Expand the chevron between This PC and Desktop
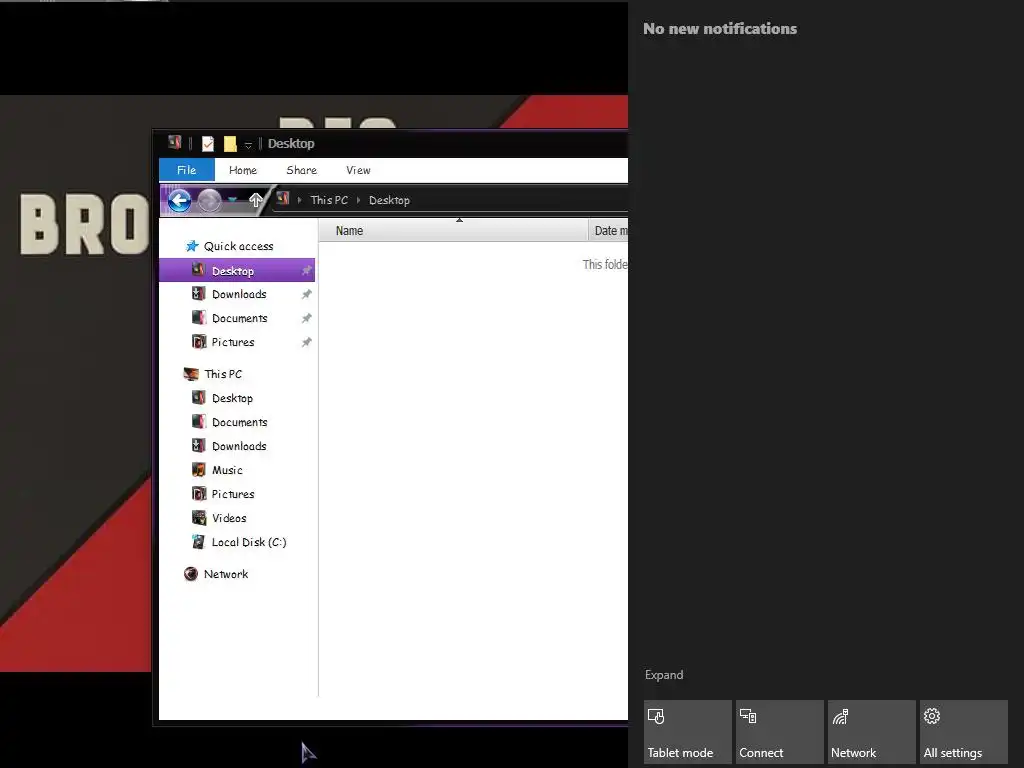The width and height of the screenshot is (1024, 768). coord(359,200)
